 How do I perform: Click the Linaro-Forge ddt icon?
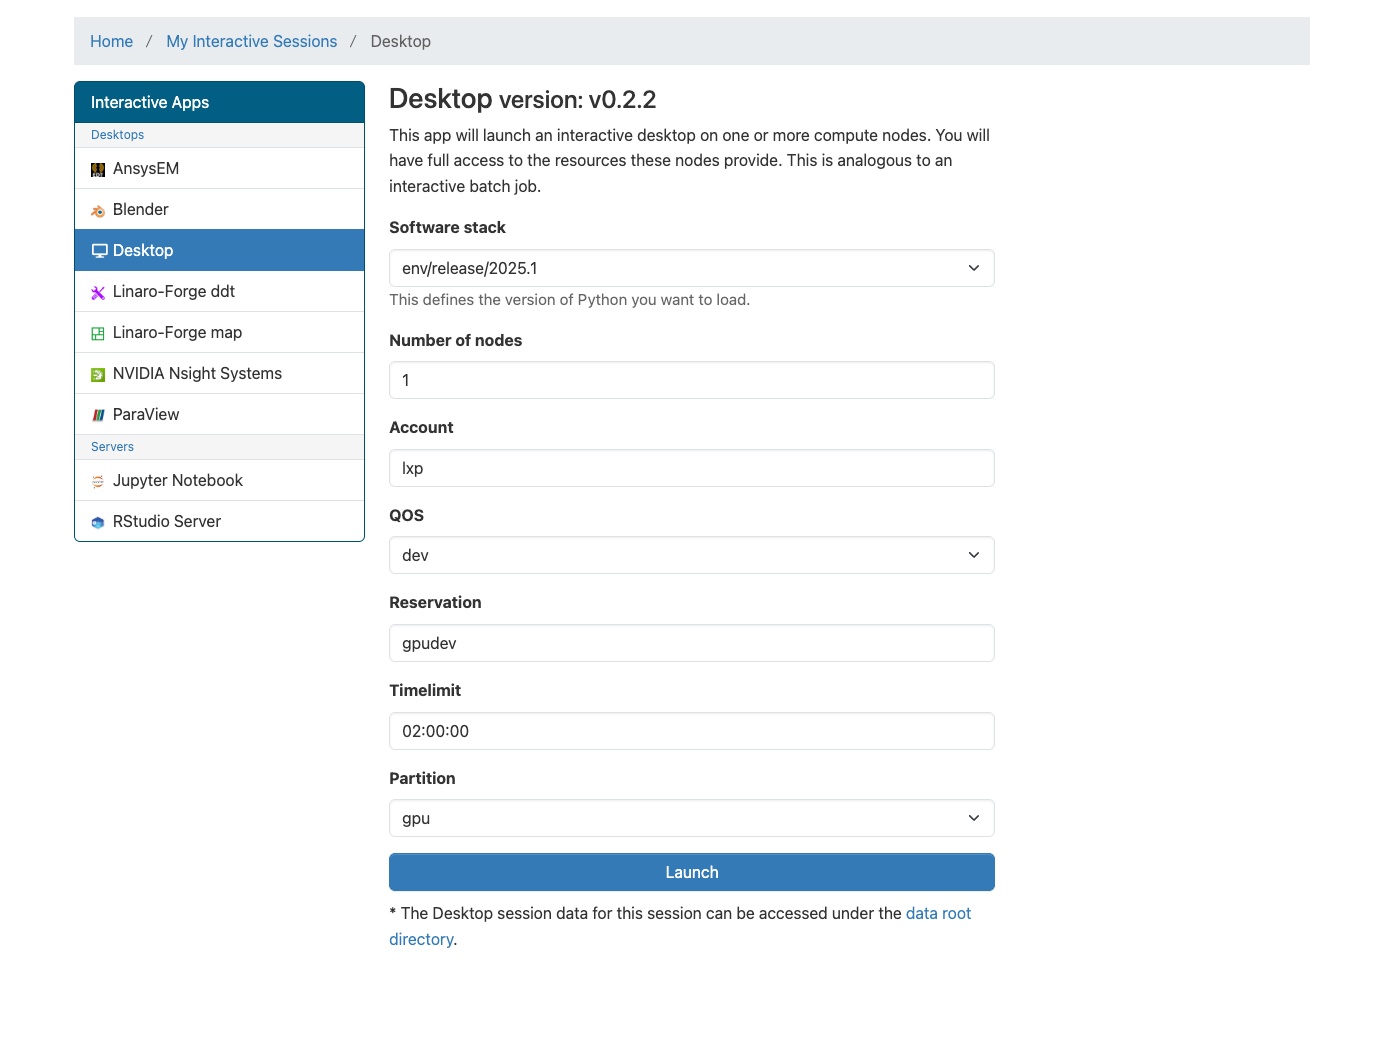click(x=98, y=293)
